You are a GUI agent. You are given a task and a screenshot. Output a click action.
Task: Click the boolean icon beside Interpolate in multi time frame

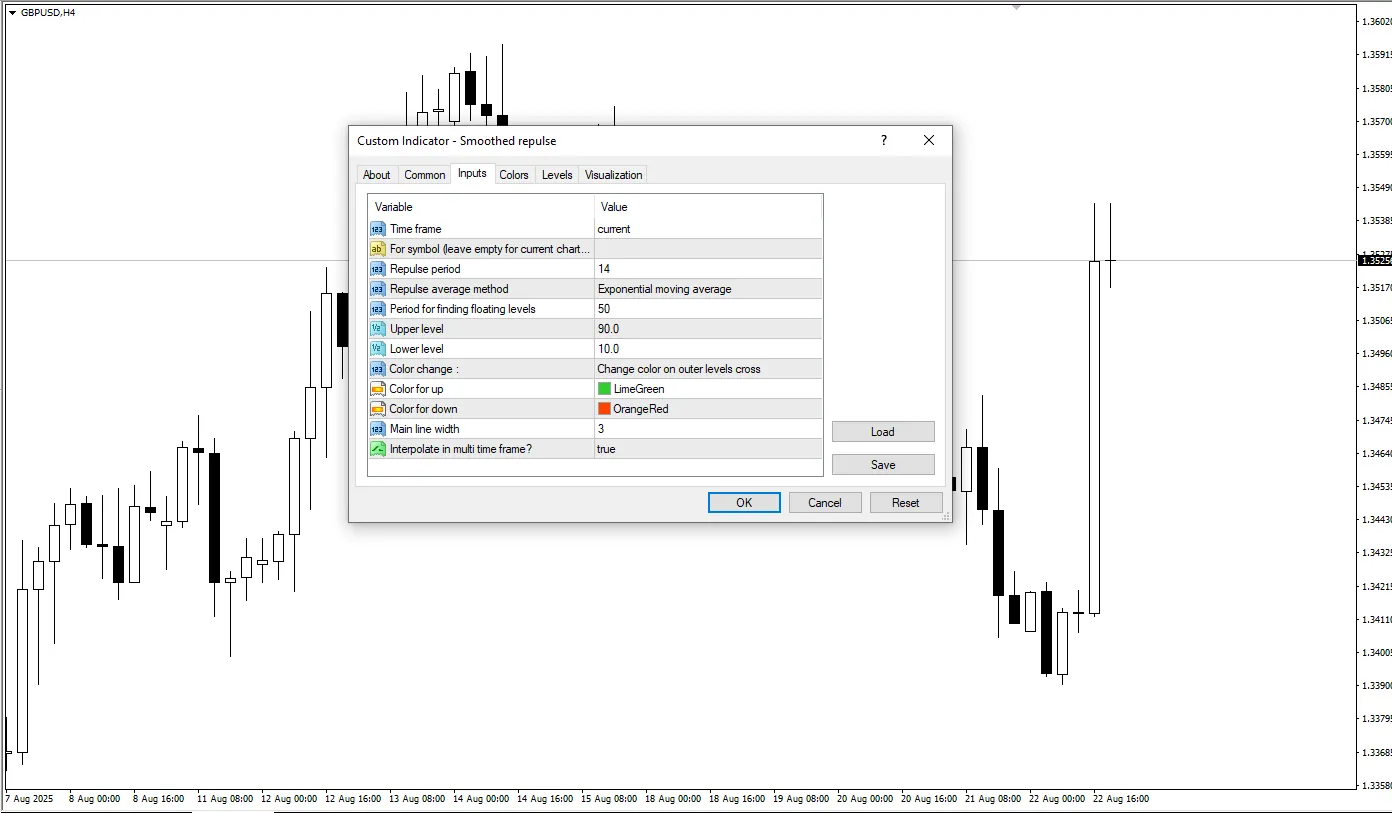[x=377, y=449]
